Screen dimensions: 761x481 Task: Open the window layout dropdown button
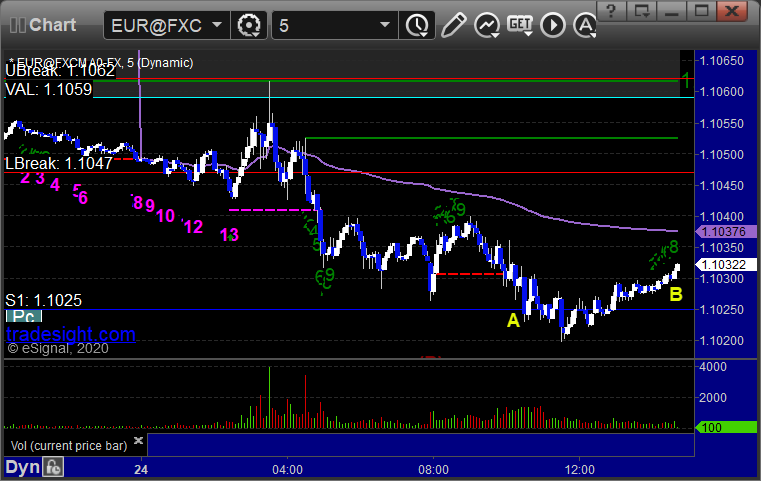(x=641, y=10)
